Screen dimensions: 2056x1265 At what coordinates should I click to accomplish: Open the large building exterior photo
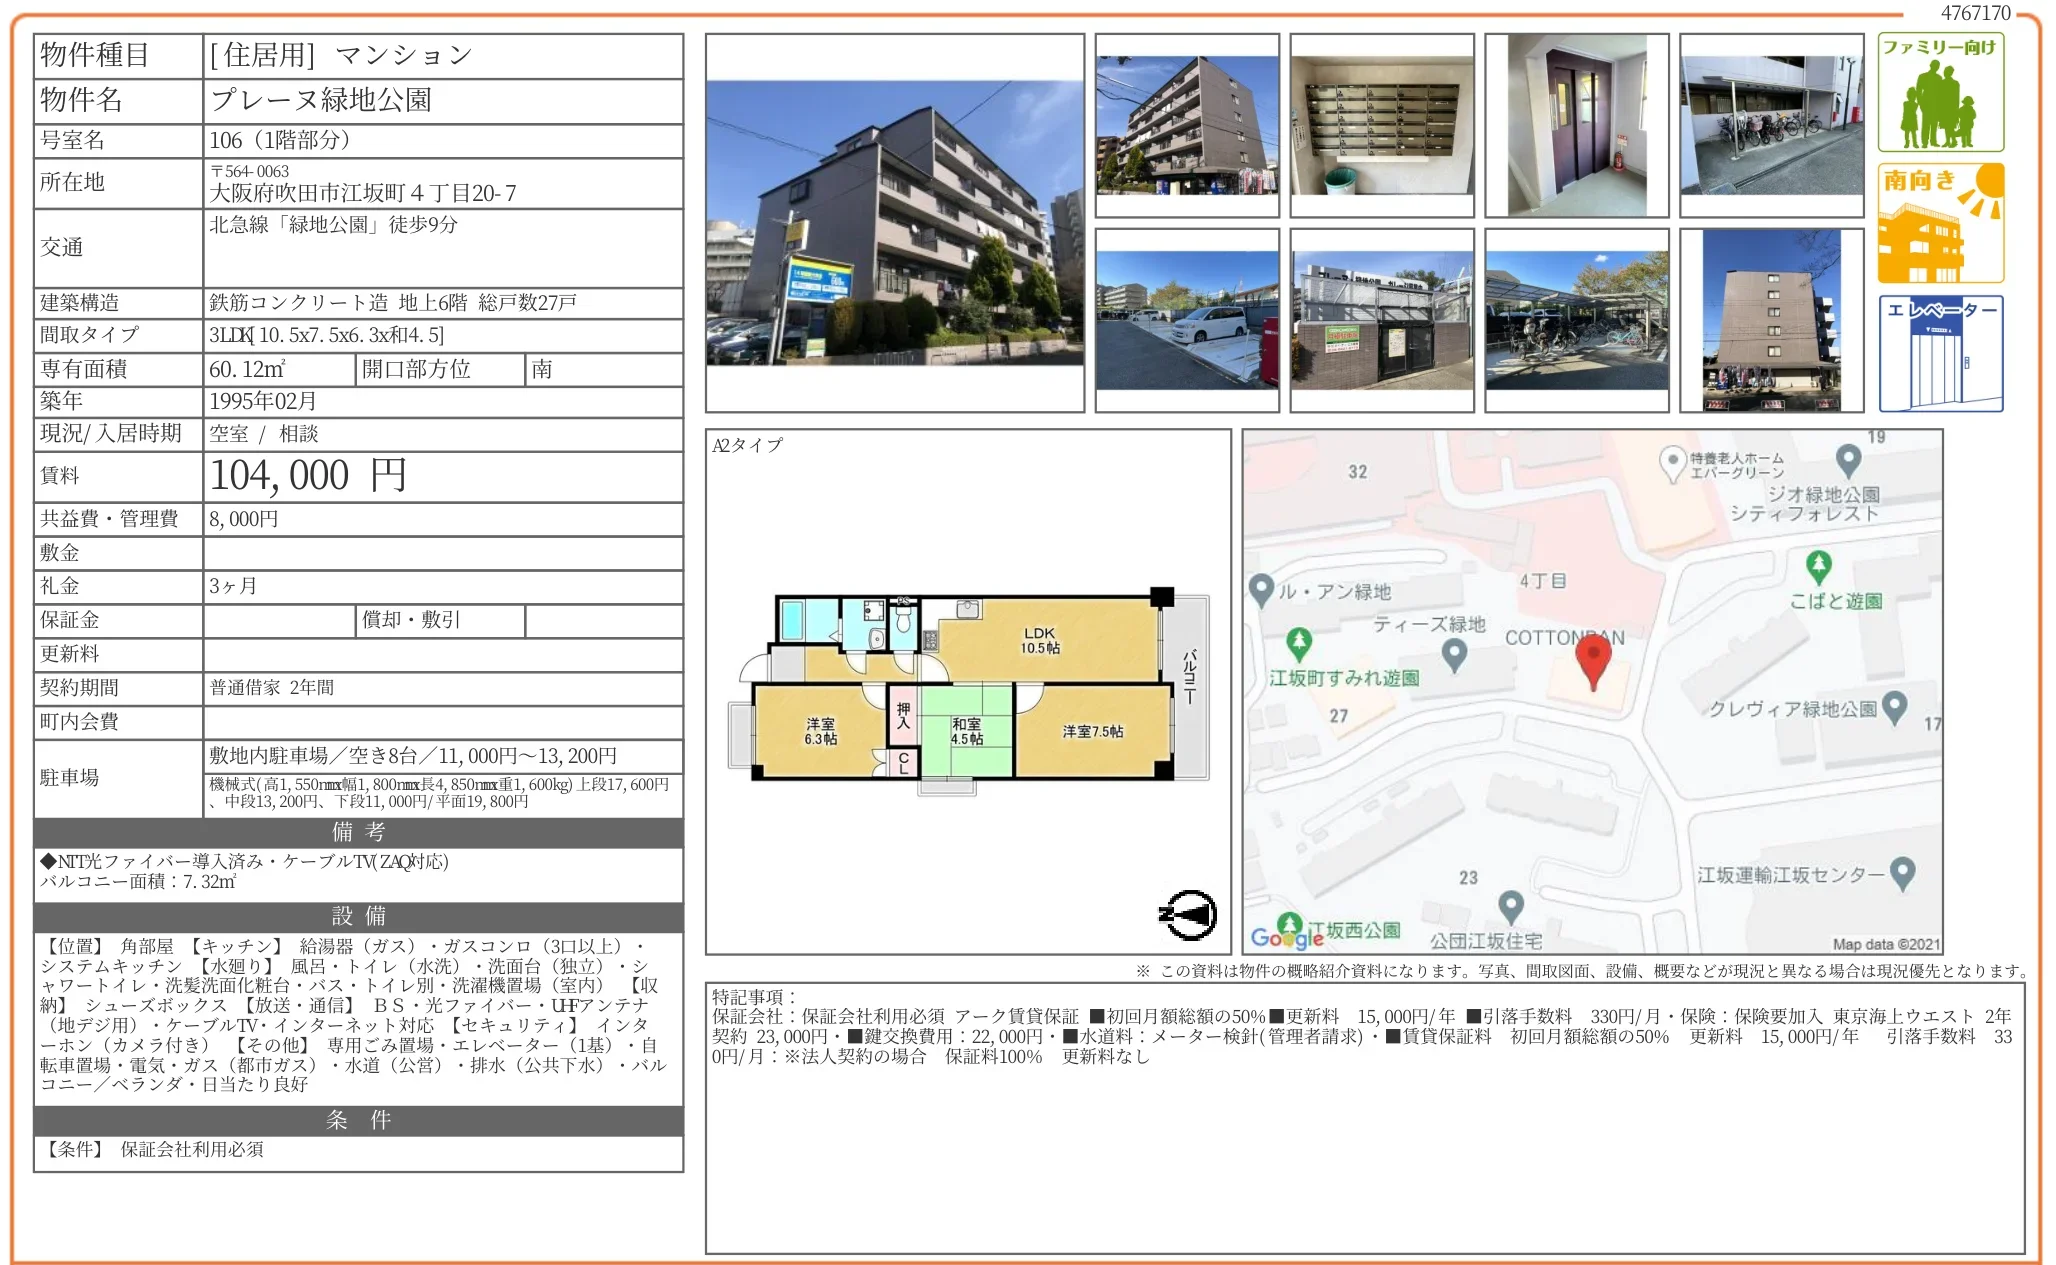pos(894,223)
